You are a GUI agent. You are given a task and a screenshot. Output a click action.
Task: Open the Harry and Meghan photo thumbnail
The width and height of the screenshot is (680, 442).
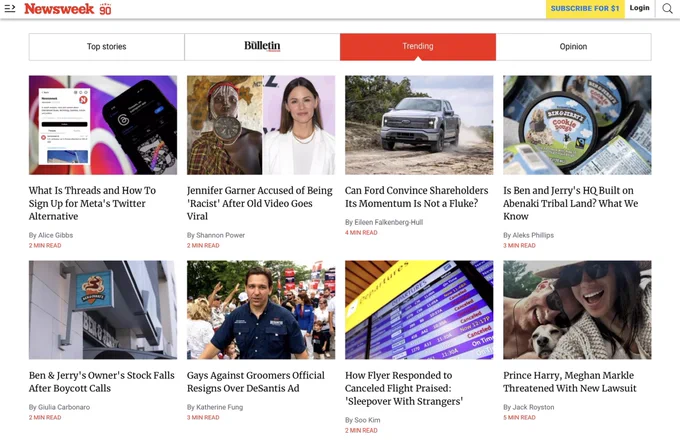(x=577, y=310)
